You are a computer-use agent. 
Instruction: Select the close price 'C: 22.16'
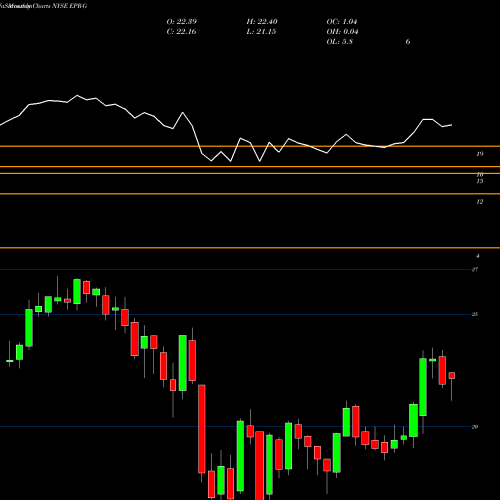(x=181, y=32)
